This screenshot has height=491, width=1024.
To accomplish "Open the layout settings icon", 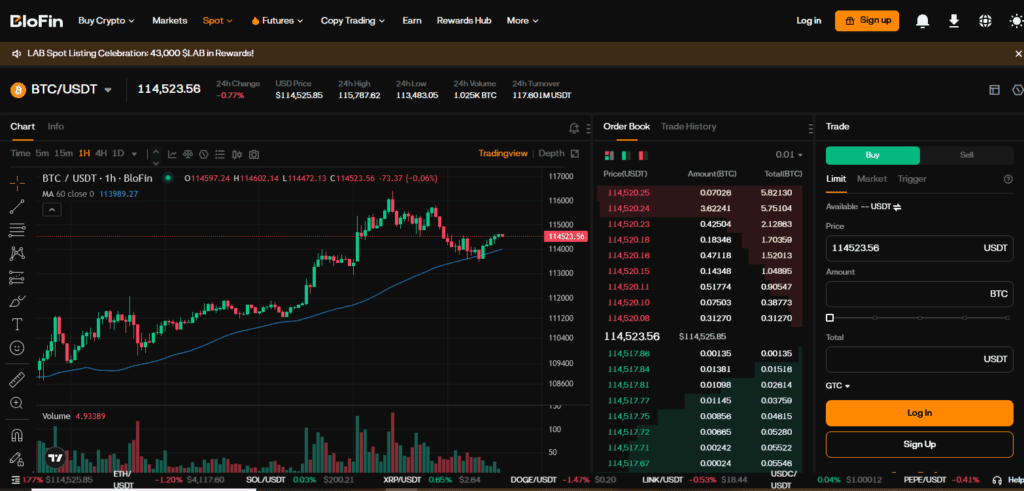I will pos(995,89).
